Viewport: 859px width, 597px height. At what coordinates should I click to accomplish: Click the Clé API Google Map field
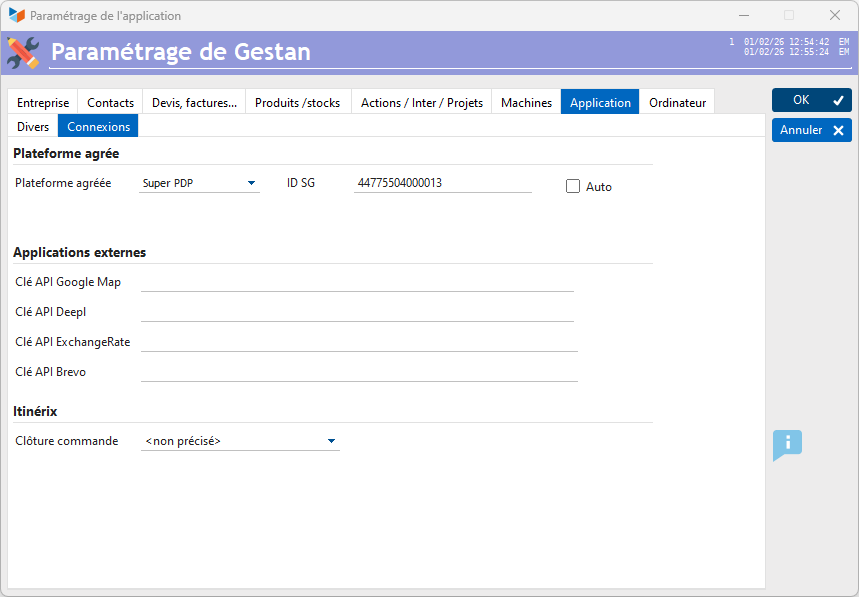pos(357,282)
